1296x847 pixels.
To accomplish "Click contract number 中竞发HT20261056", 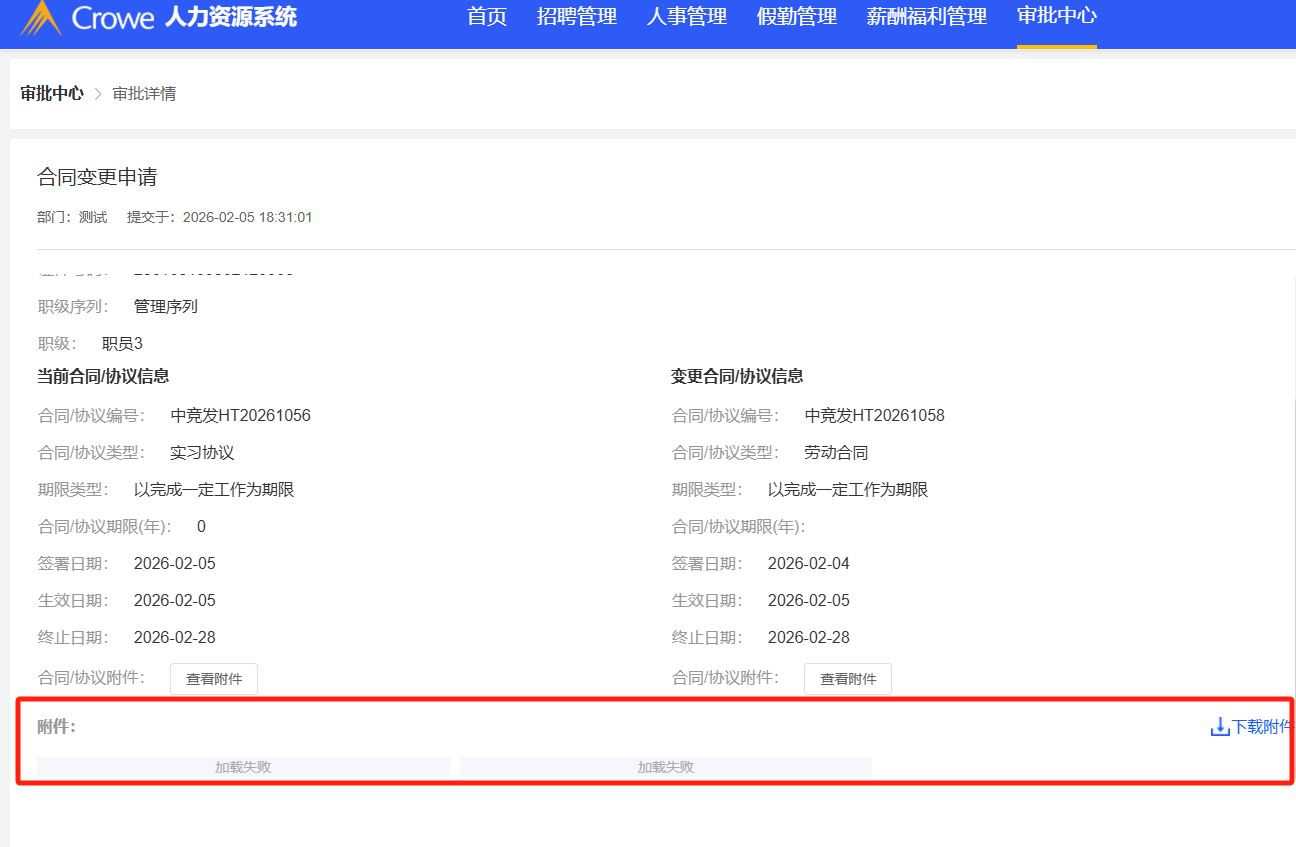I will click(x=241, y=416).
